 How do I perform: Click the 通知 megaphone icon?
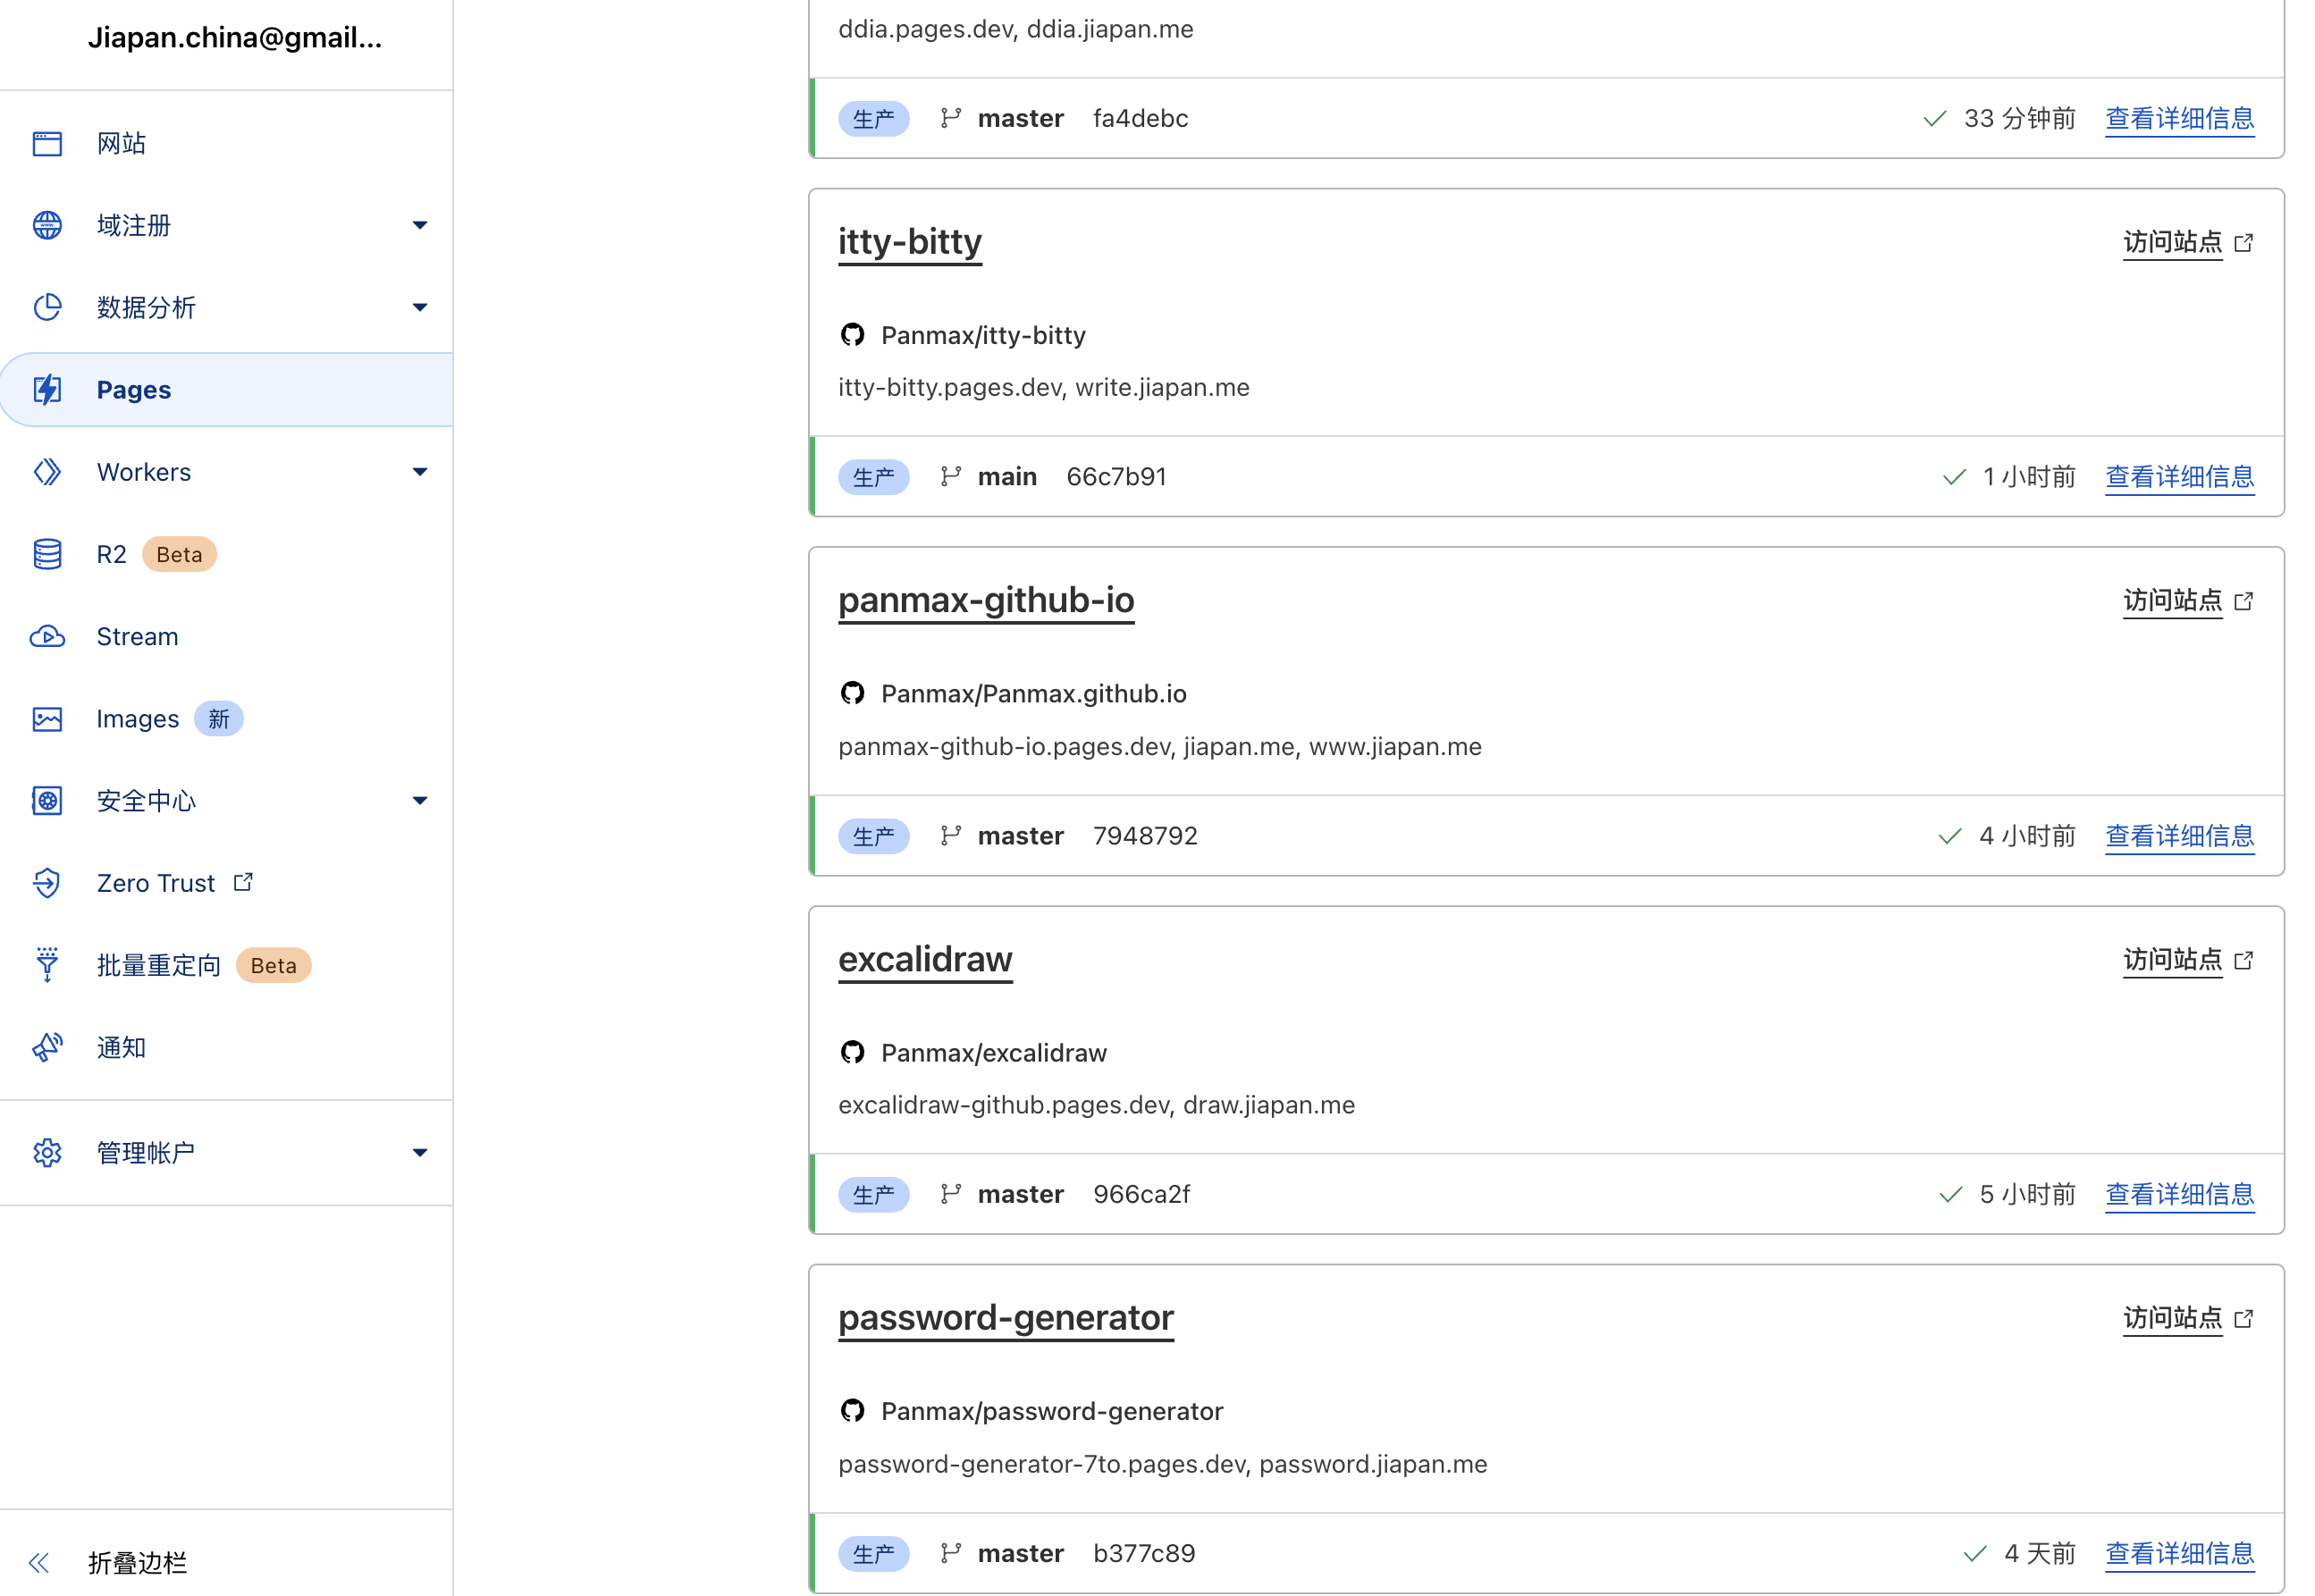47,1047
